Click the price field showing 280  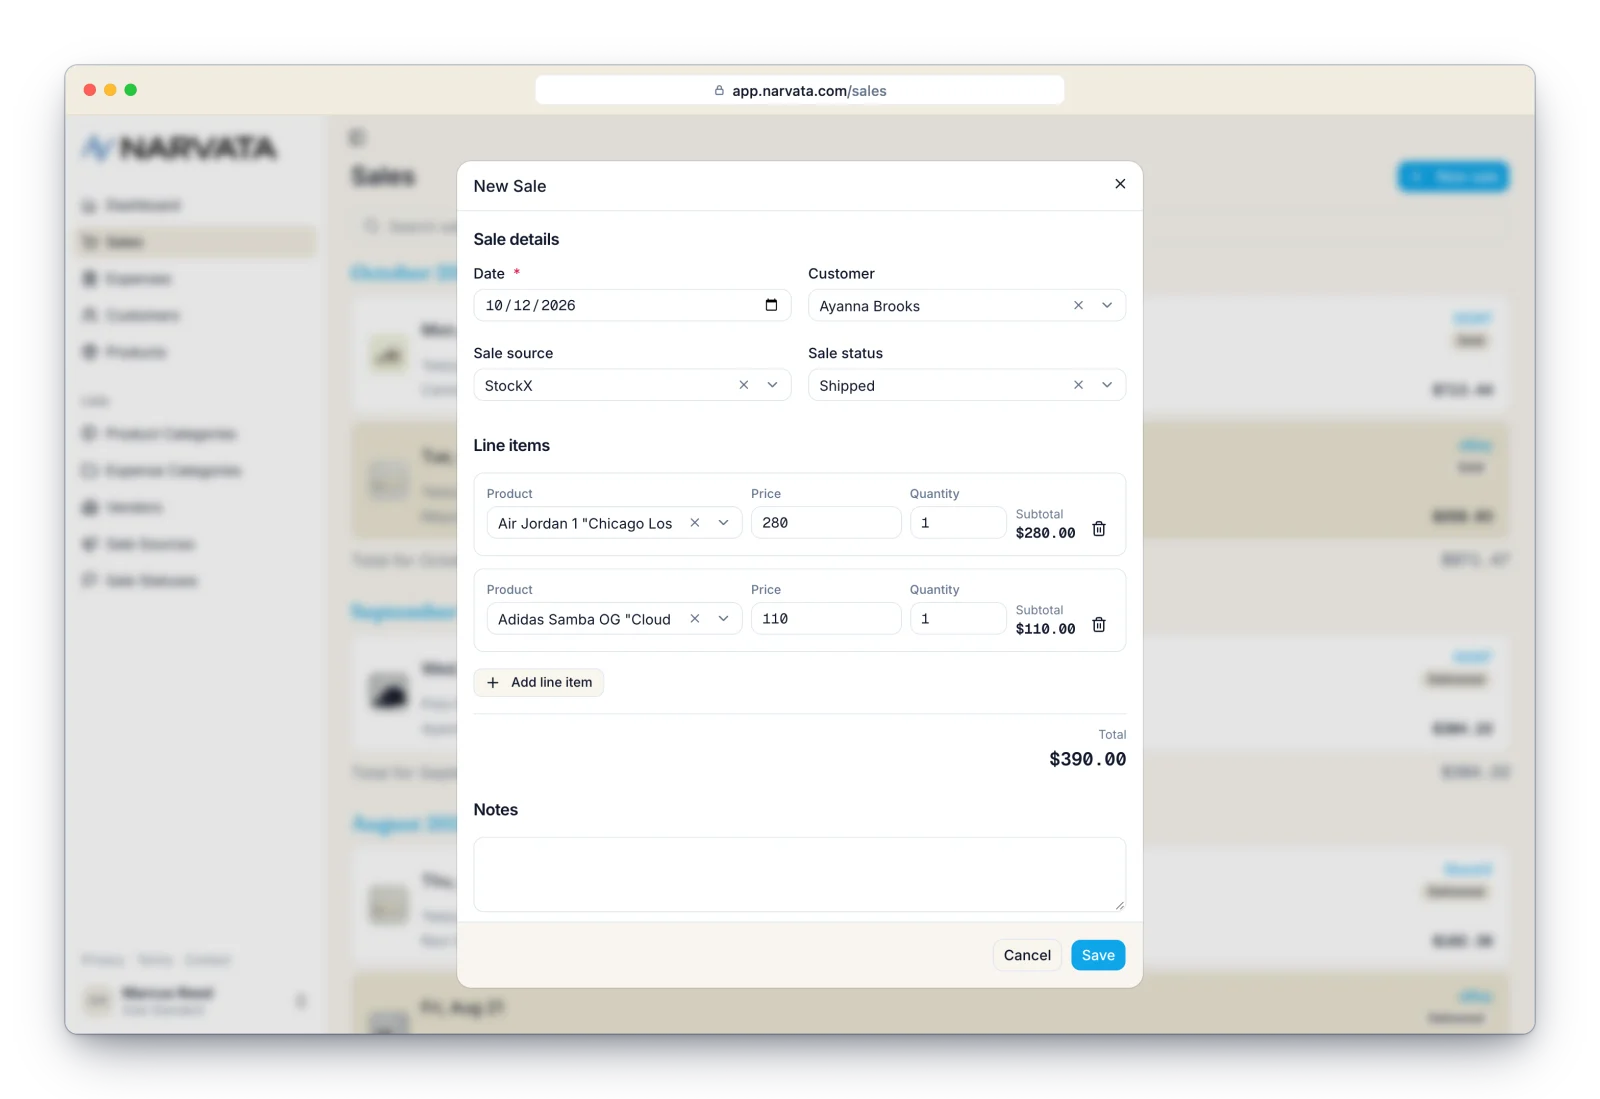pyautogui.click(x=826, y=523)
